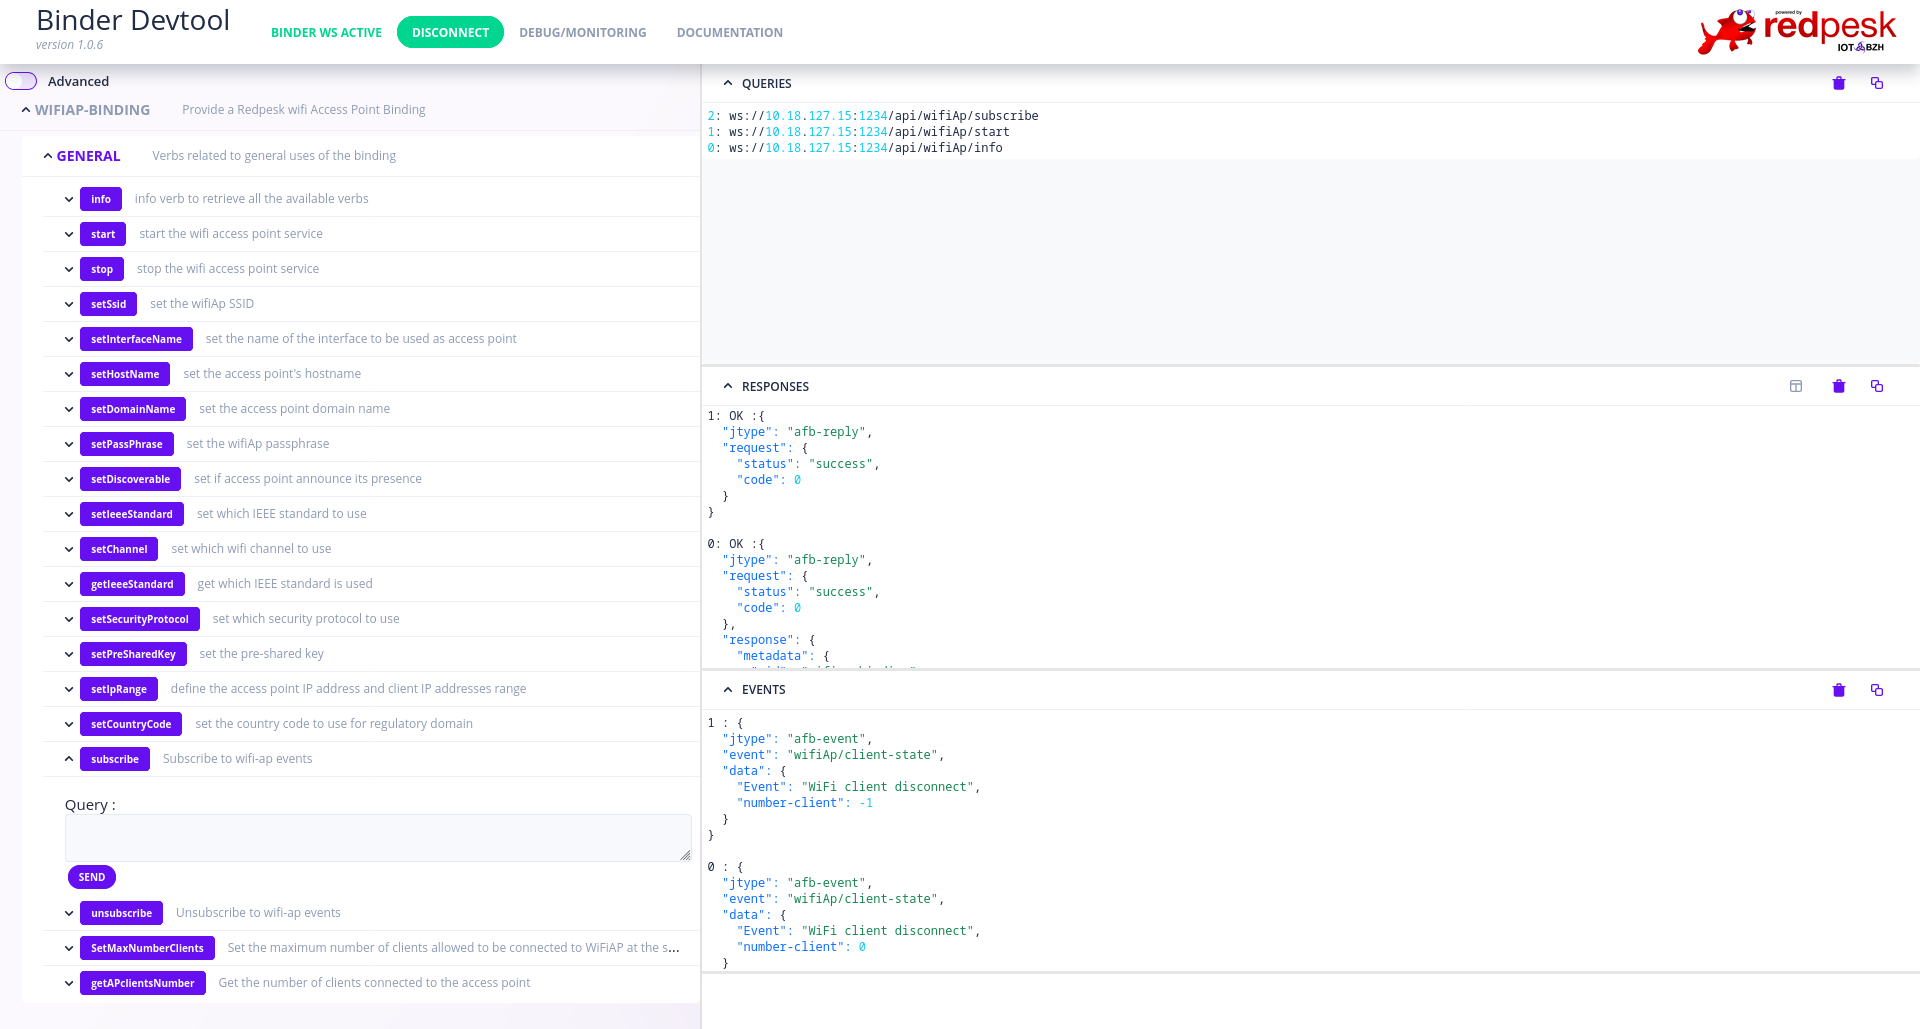Screen dimensions: 1920x1029
Task: Select the table layout icon in Responses header
Action: (x=1796, y=386)
